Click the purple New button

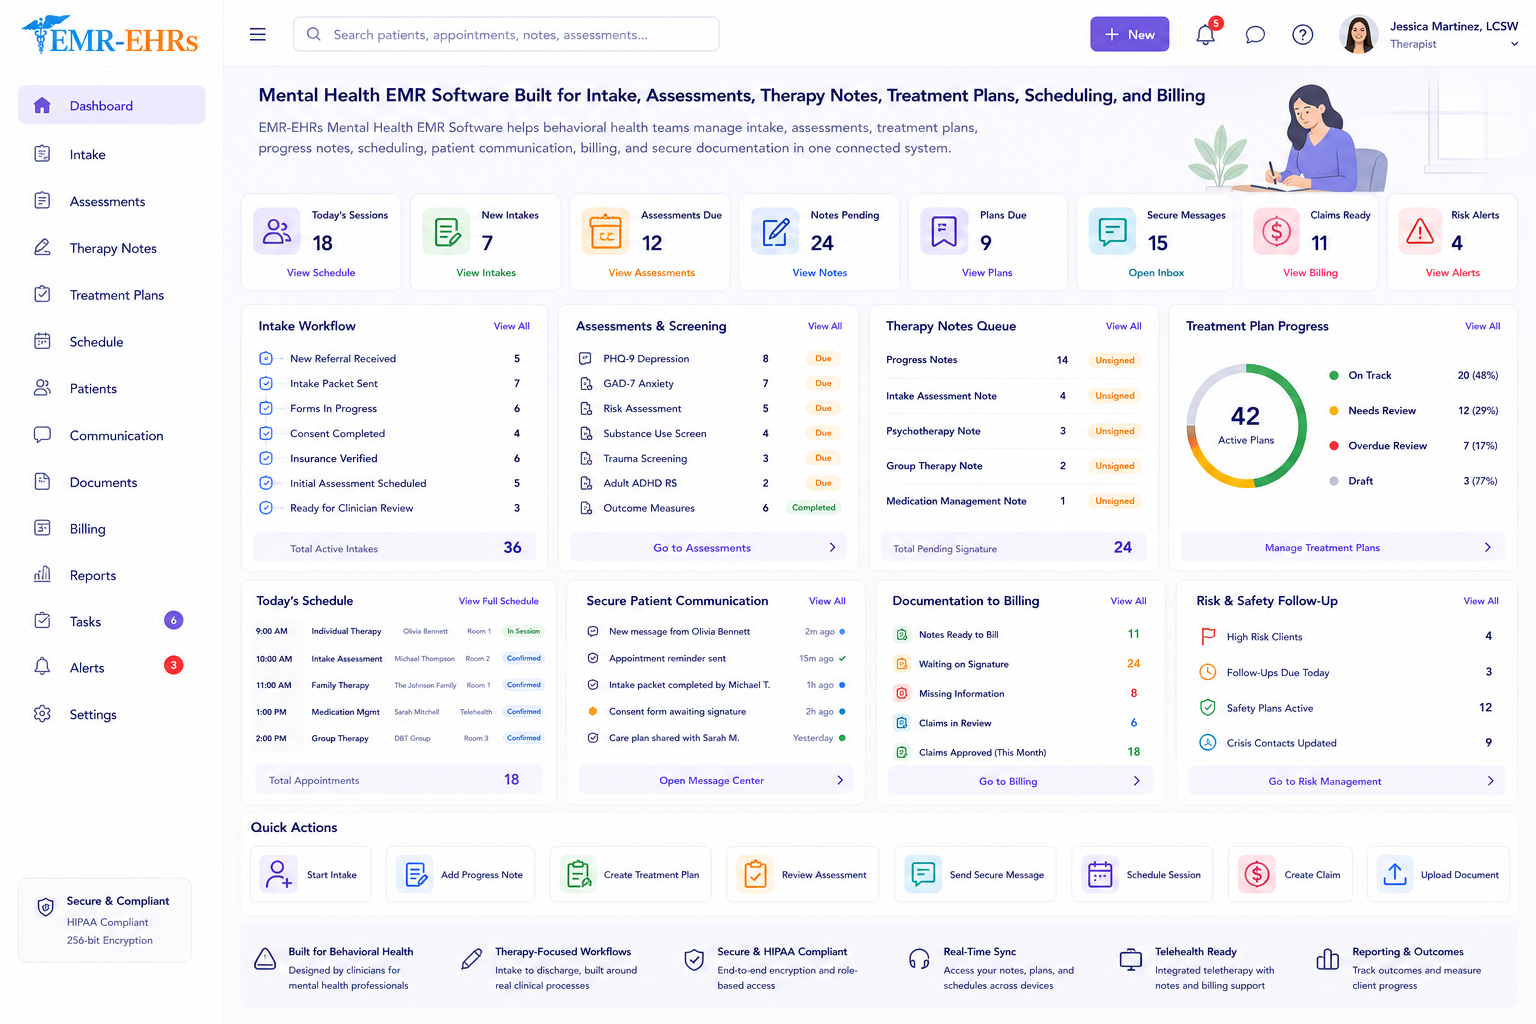[x=1129, y=34]
